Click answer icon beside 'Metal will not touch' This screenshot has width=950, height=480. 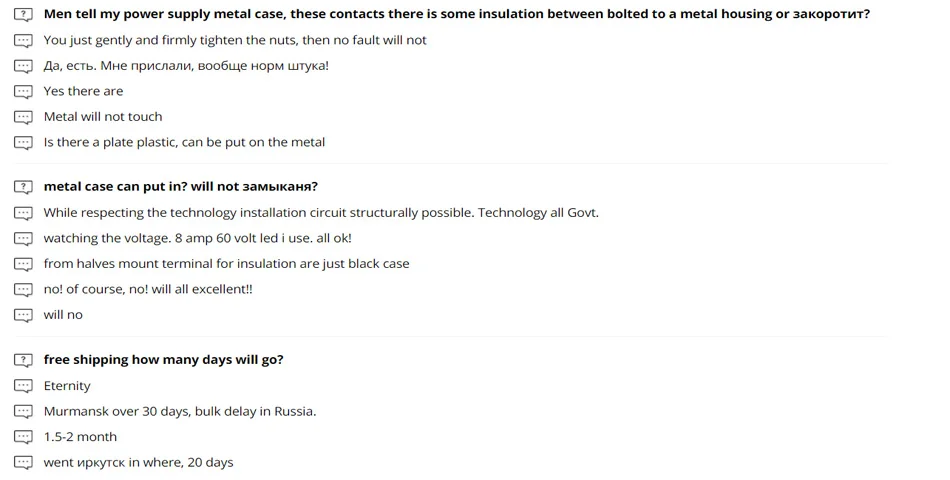click(x=23, y=117)
